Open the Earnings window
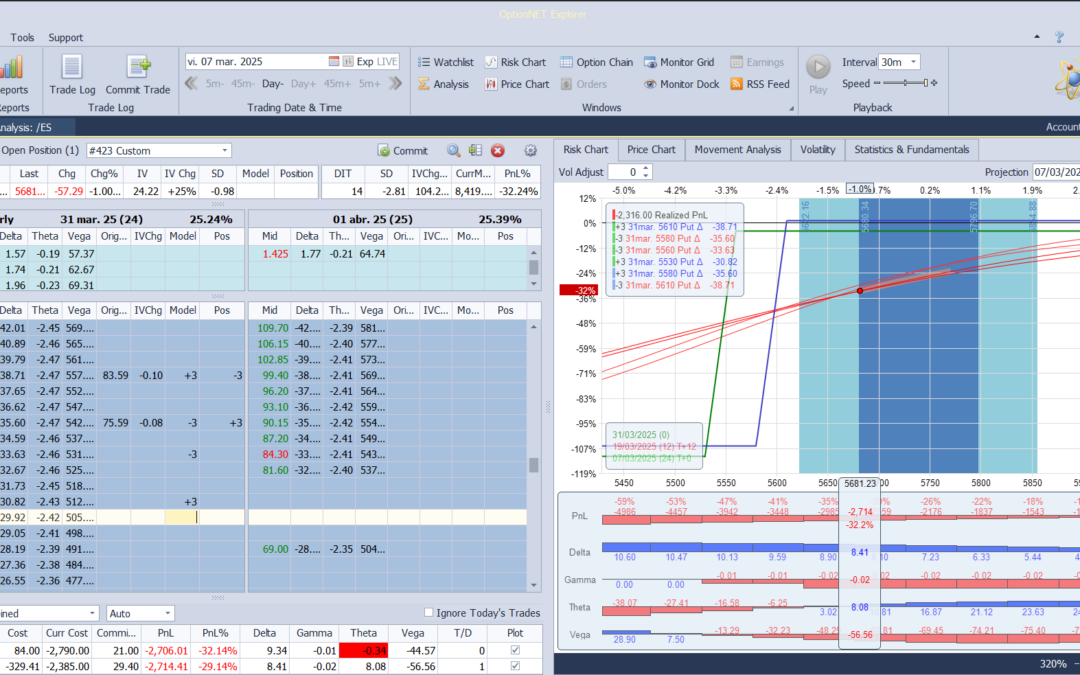The height and width of the screenshot is (675, 1080). (x=757, y=62)
